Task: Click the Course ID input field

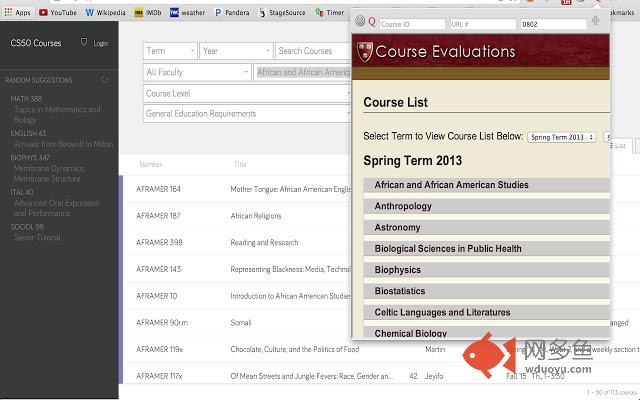Action: pyautogui.click(x=410, y=22)
